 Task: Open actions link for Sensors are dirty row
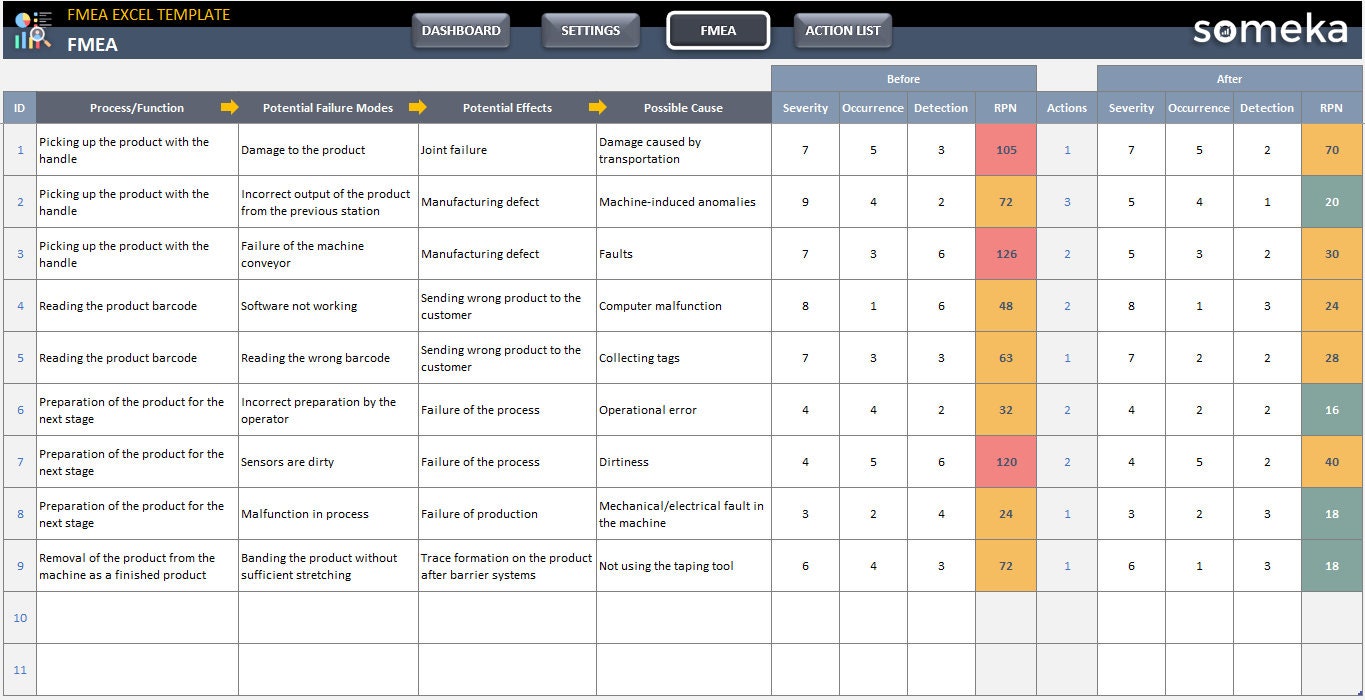[x=1067, y=462]
